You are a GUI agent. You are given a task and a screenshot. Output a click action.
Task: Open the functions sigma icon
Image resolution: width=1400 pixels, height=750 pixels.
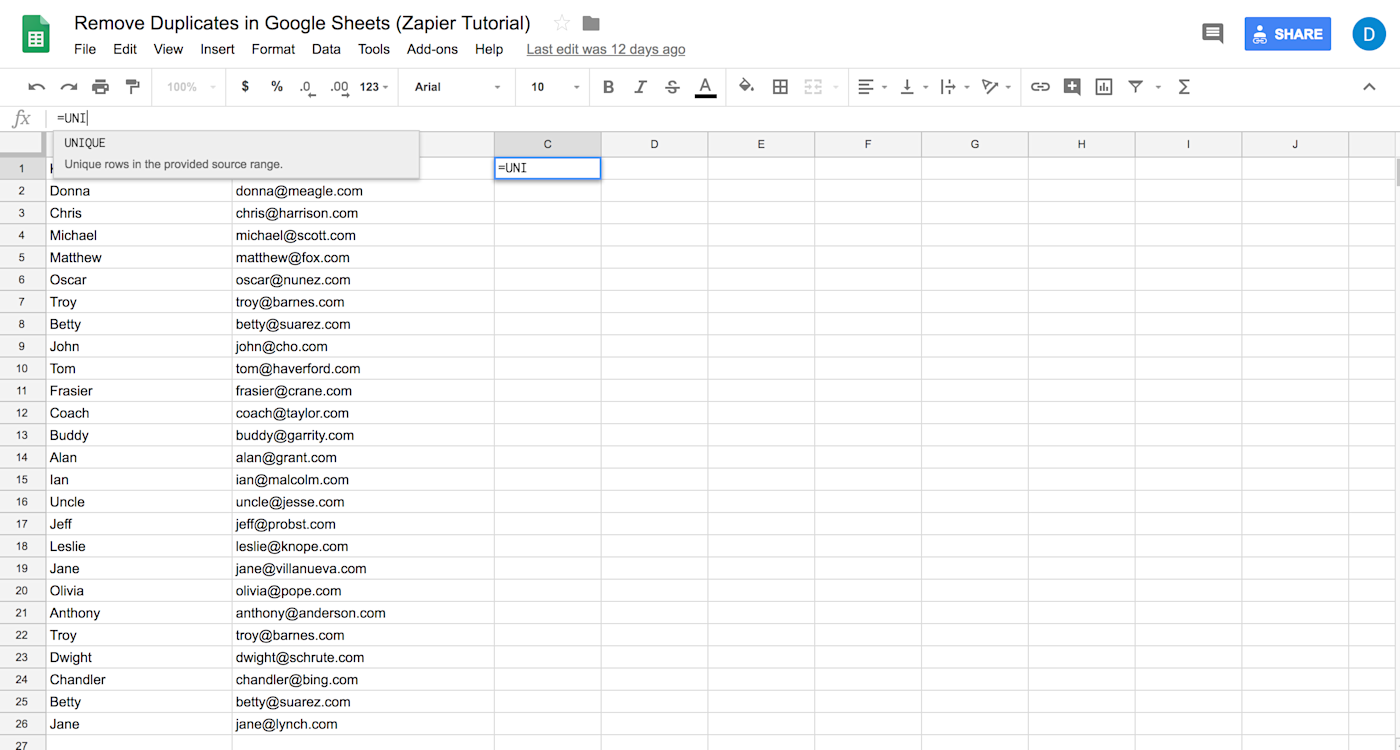coord(1184,87)
